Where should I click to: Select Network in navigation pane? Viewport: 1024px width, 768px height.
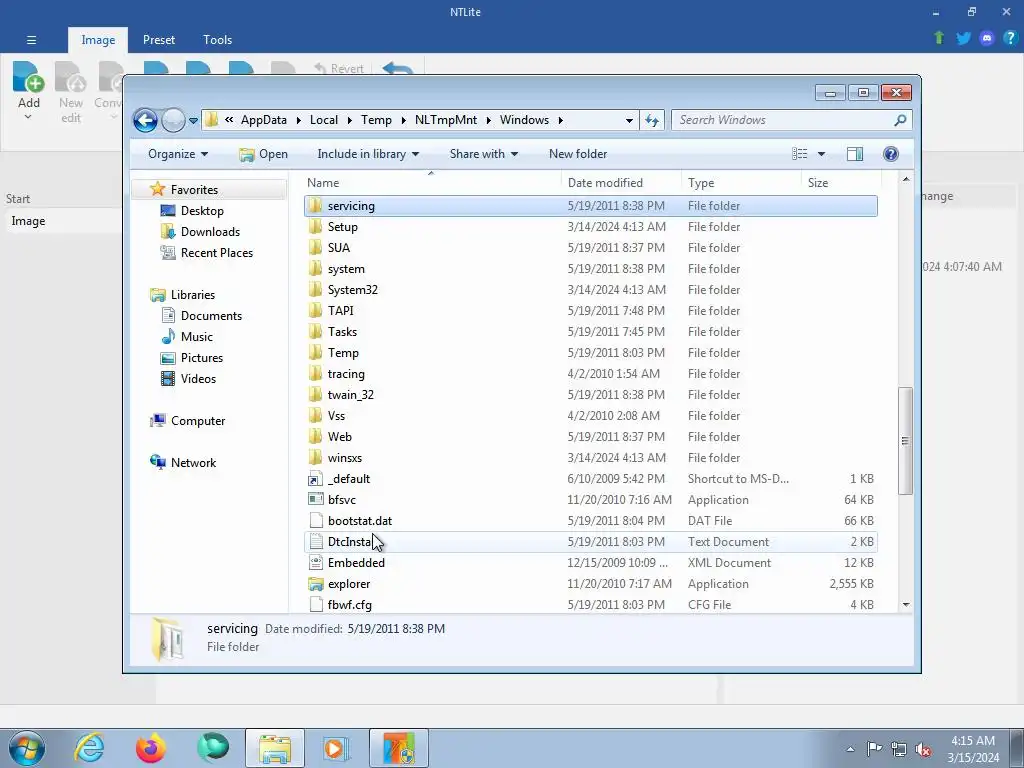pos(183,463)
